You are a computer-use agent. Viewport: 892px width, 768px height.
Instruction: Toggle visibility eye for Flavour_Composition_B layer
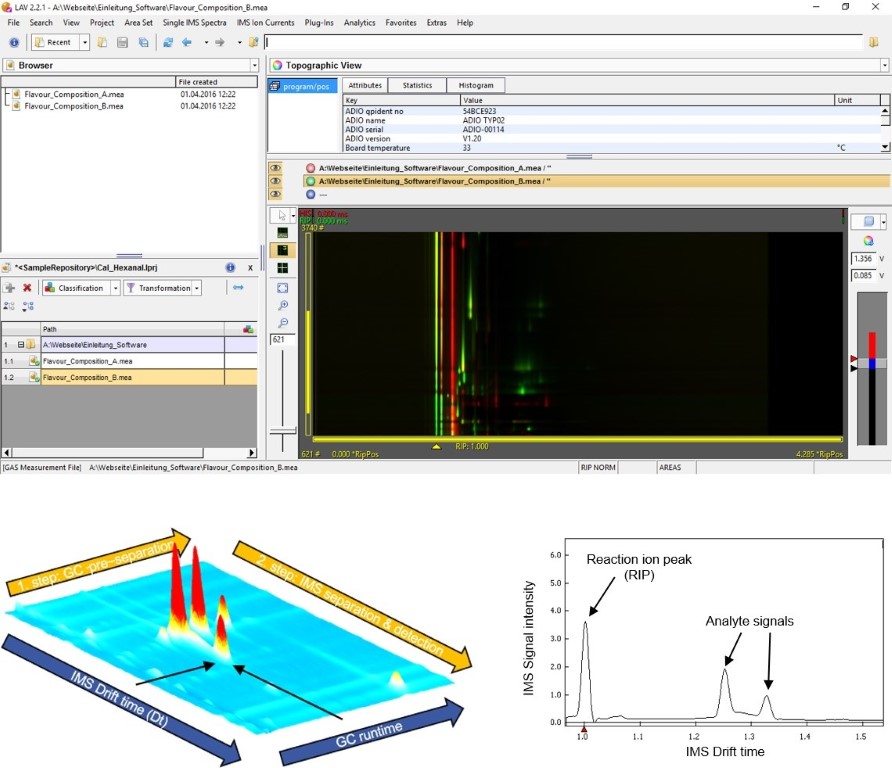[x=275, y=181]
